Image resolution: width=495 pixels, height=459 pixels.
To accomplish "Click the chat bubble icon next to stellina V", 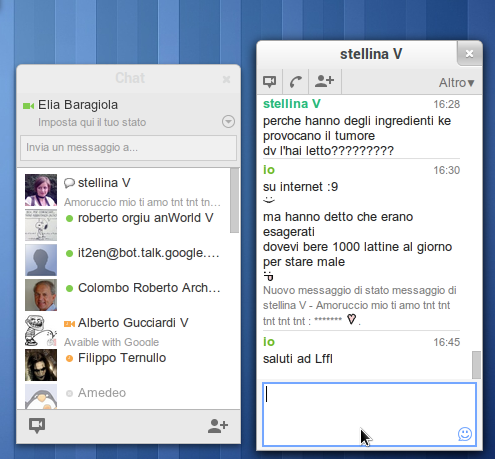I will [69, 183].
